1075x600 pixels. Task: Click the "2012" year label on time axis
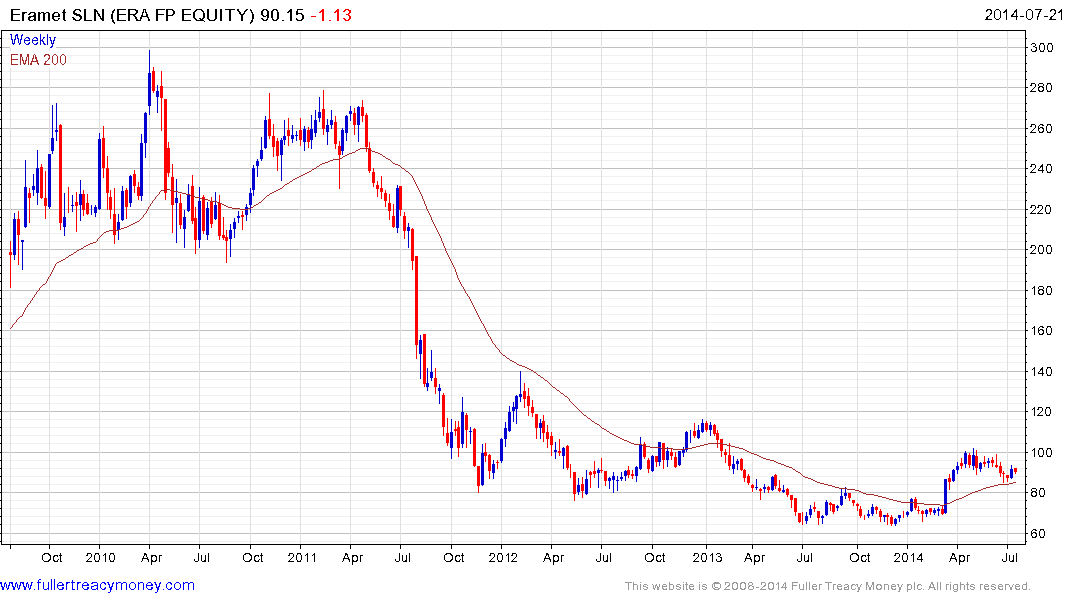click(503, 557)
